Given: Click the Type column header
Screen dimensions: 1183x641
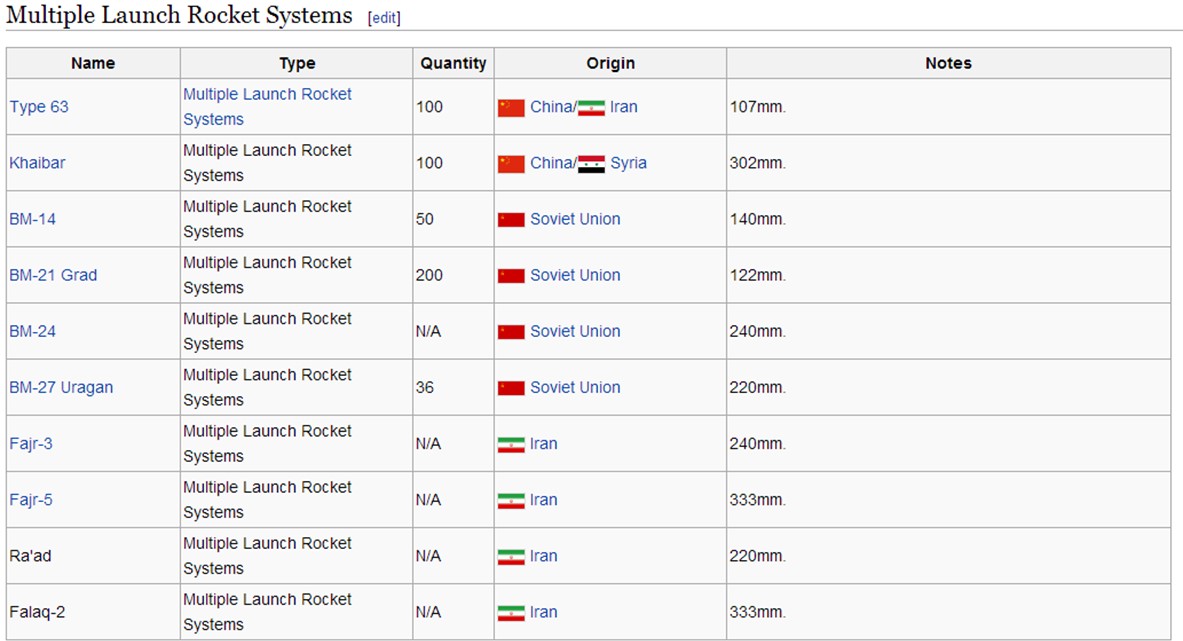Looking at the screenshot, I should 297,63.
